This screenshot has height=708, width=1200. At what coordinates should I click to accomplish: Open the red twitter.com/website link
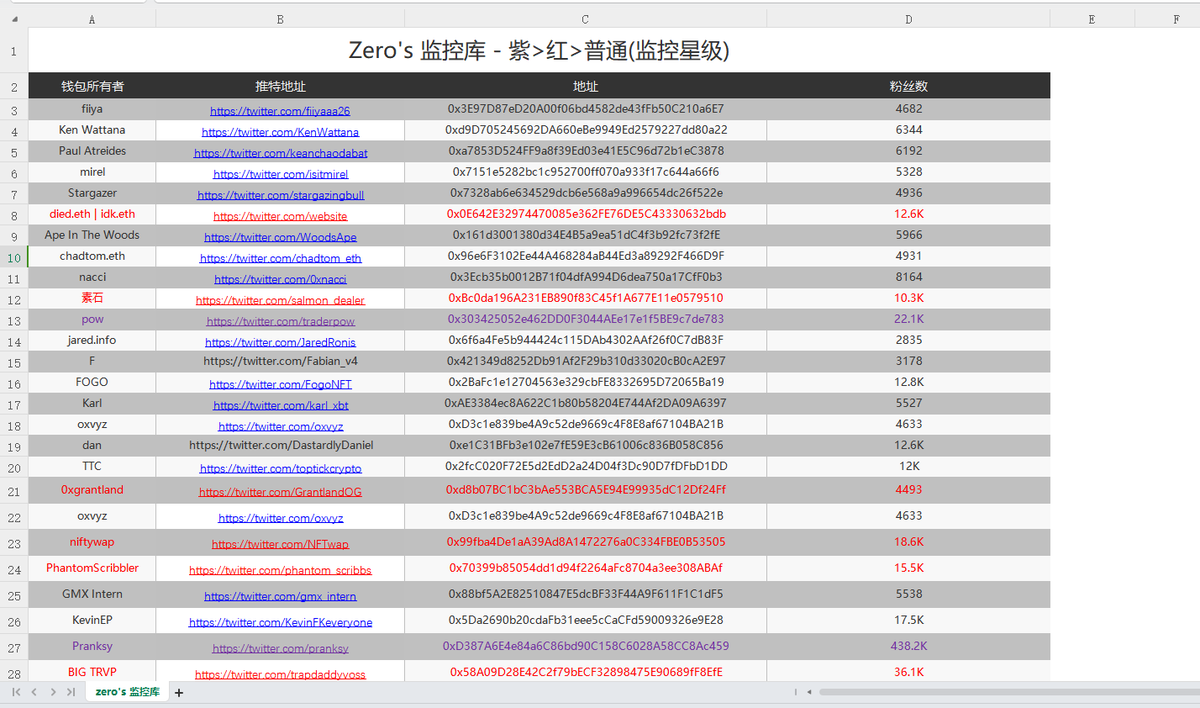pyautogui.click(x=280, y=216)
